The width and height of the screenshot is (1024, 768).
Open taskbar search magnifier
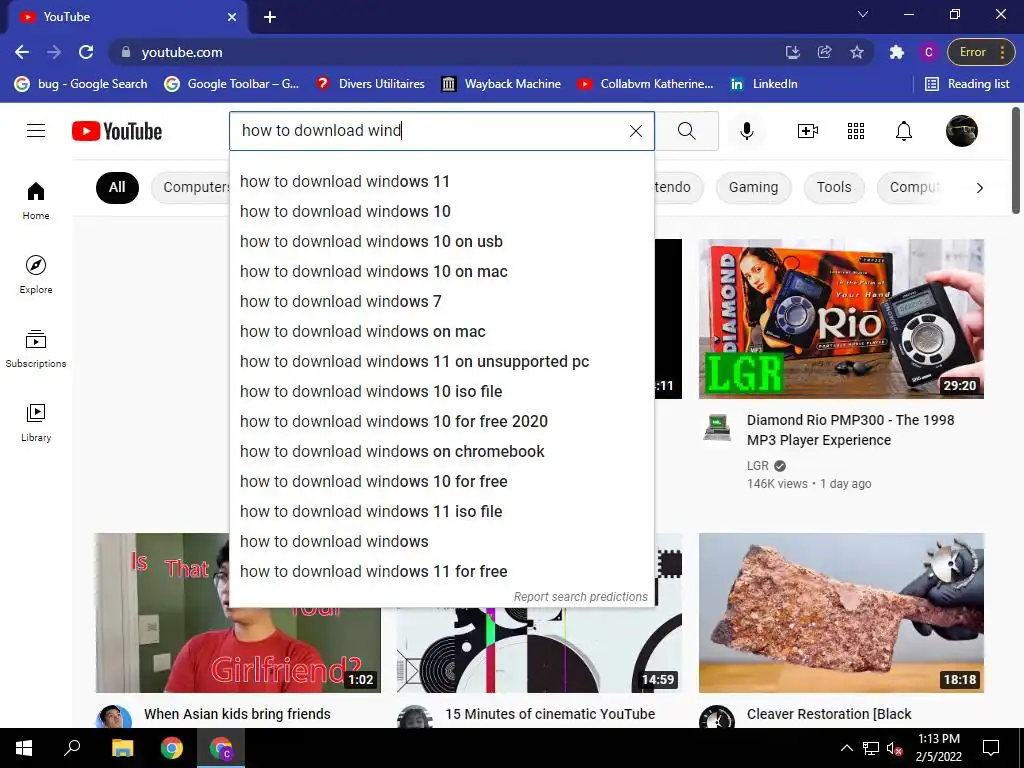pos(72,748)
